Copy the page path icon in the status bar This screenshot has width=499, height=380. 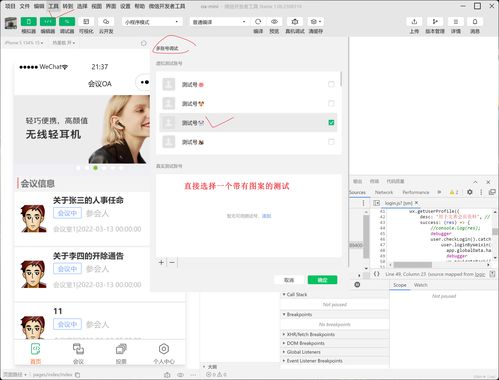tap(78, 375)
